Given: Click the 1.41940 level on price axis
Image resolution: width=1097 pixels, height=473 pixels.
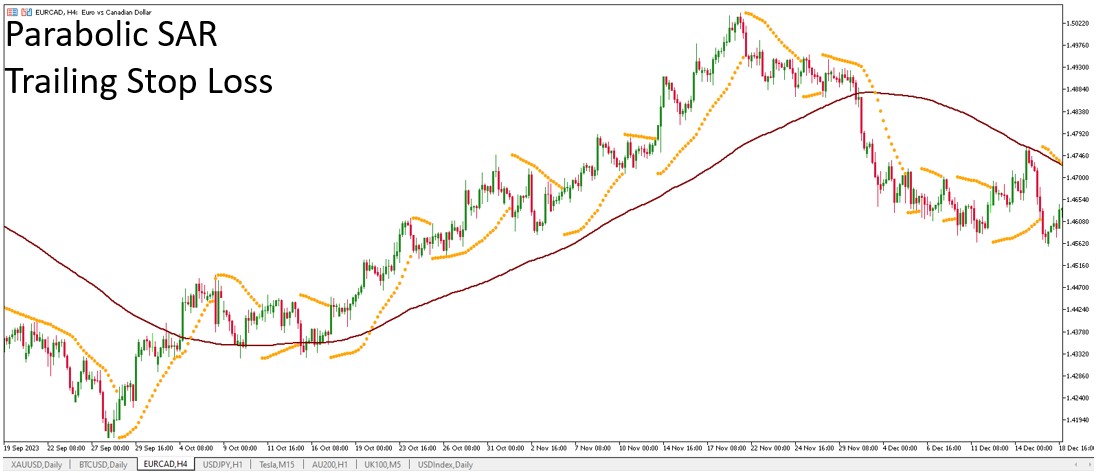Looking at the screenshot, I should pyautogui.click(x=1076, y=420).
